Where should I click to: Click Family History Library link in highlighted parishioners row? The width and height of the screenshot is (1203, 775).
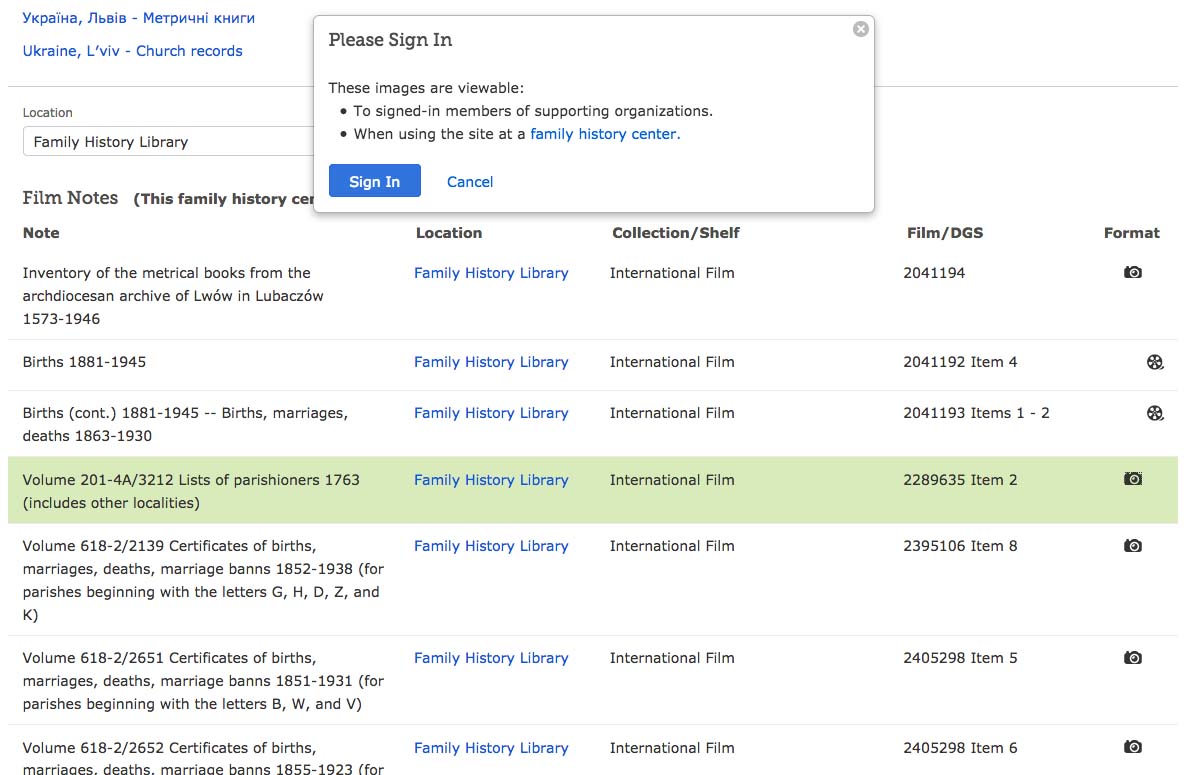click(x=491, y=480)
